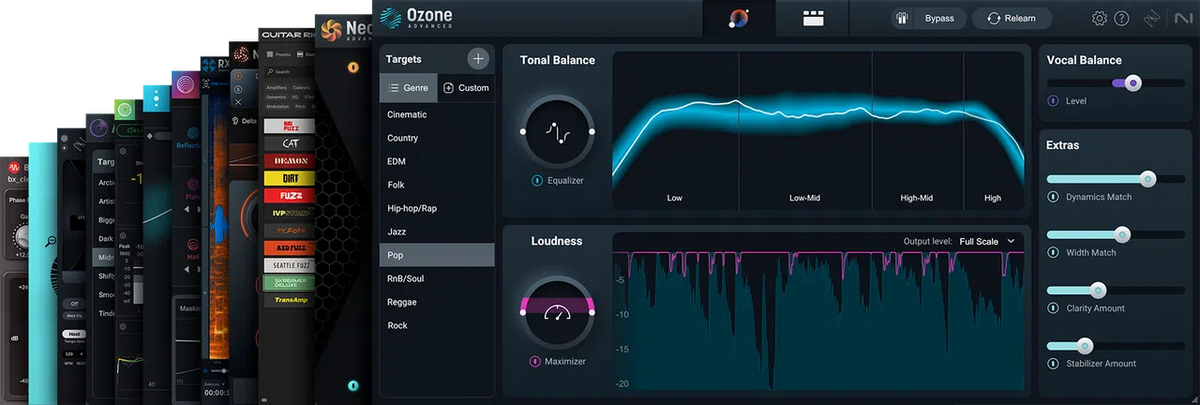Toggle the Equalizer power button
The height and width of the screenshot is (405, 1200).
[537, 181]
